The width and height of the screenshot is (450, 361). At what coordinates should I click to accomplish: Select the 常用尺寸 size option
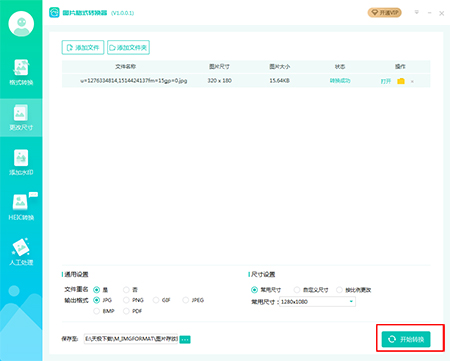tap(254, 290)
